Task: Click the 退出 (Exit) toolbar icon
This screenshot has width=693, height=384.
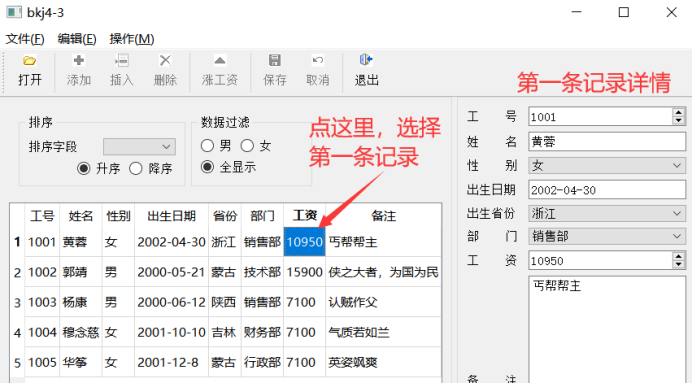Action: 366,60
